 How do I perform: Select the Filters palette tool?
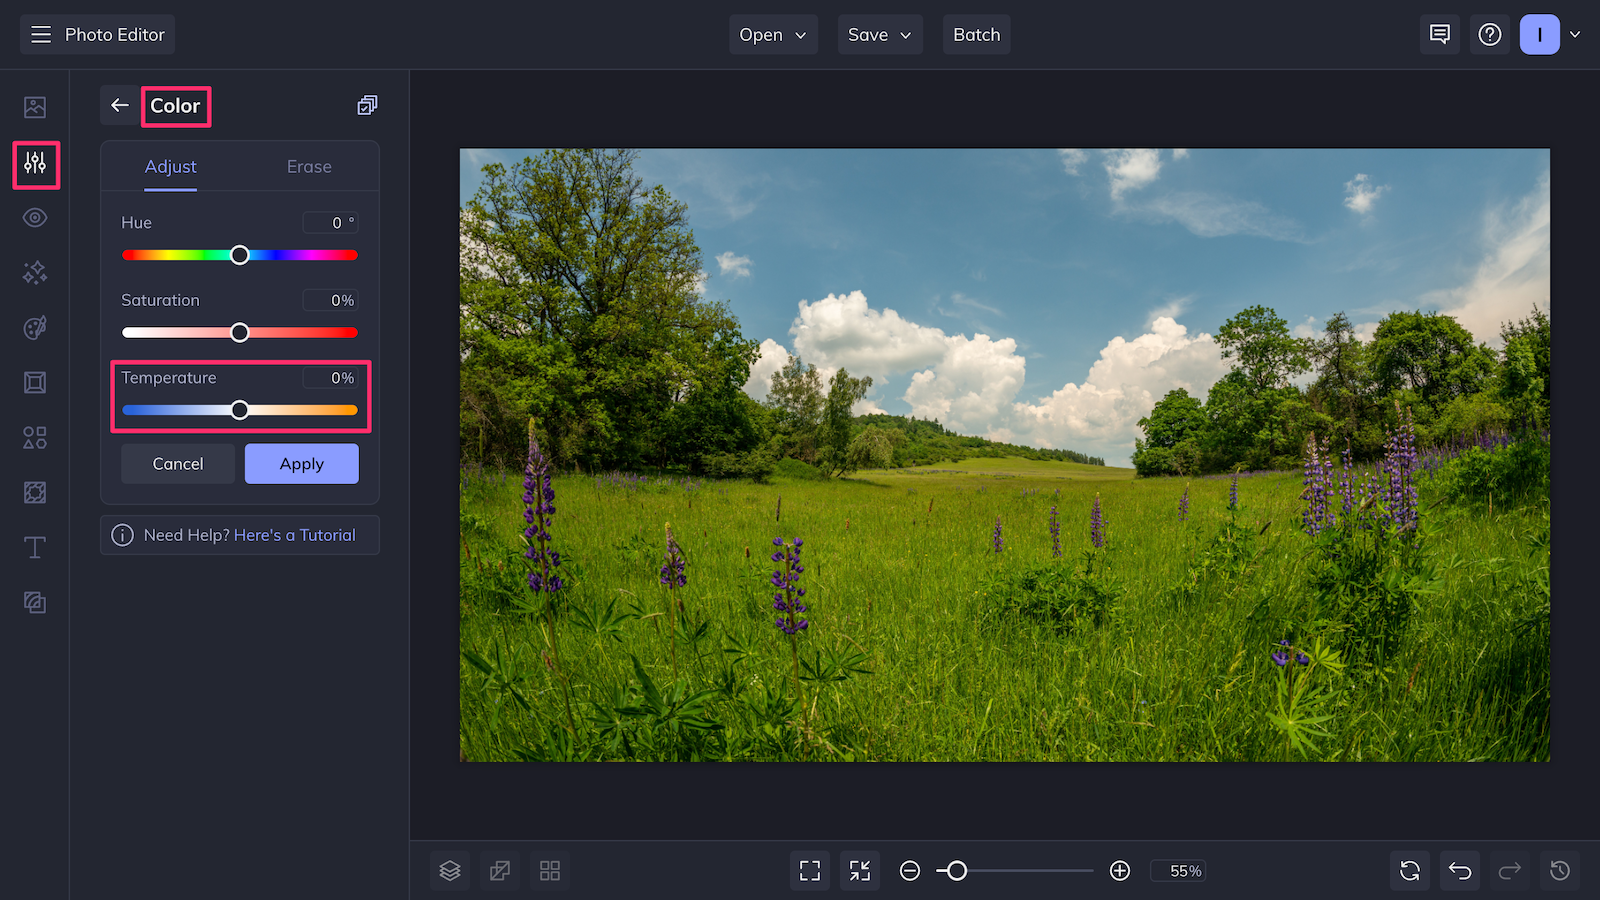pyautogui.click(x=35, y=328)
